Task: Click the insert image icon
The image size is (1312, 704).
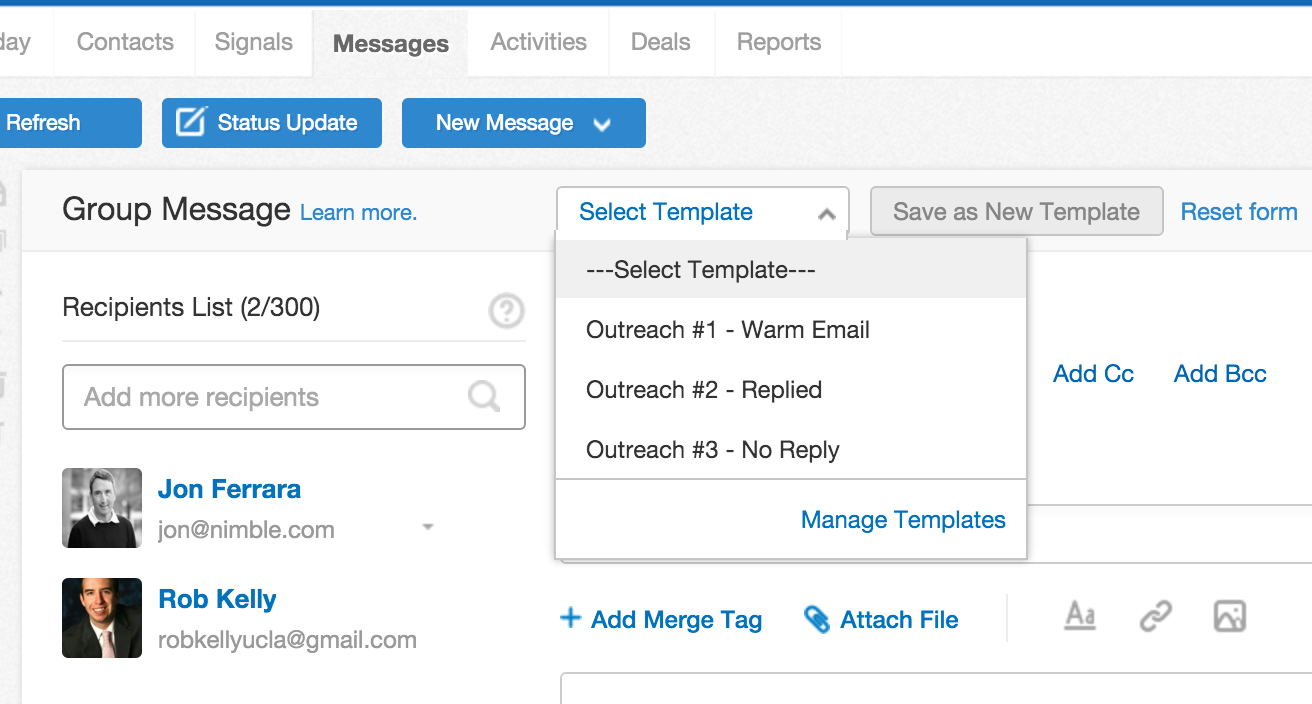Action: [1229, 617]
